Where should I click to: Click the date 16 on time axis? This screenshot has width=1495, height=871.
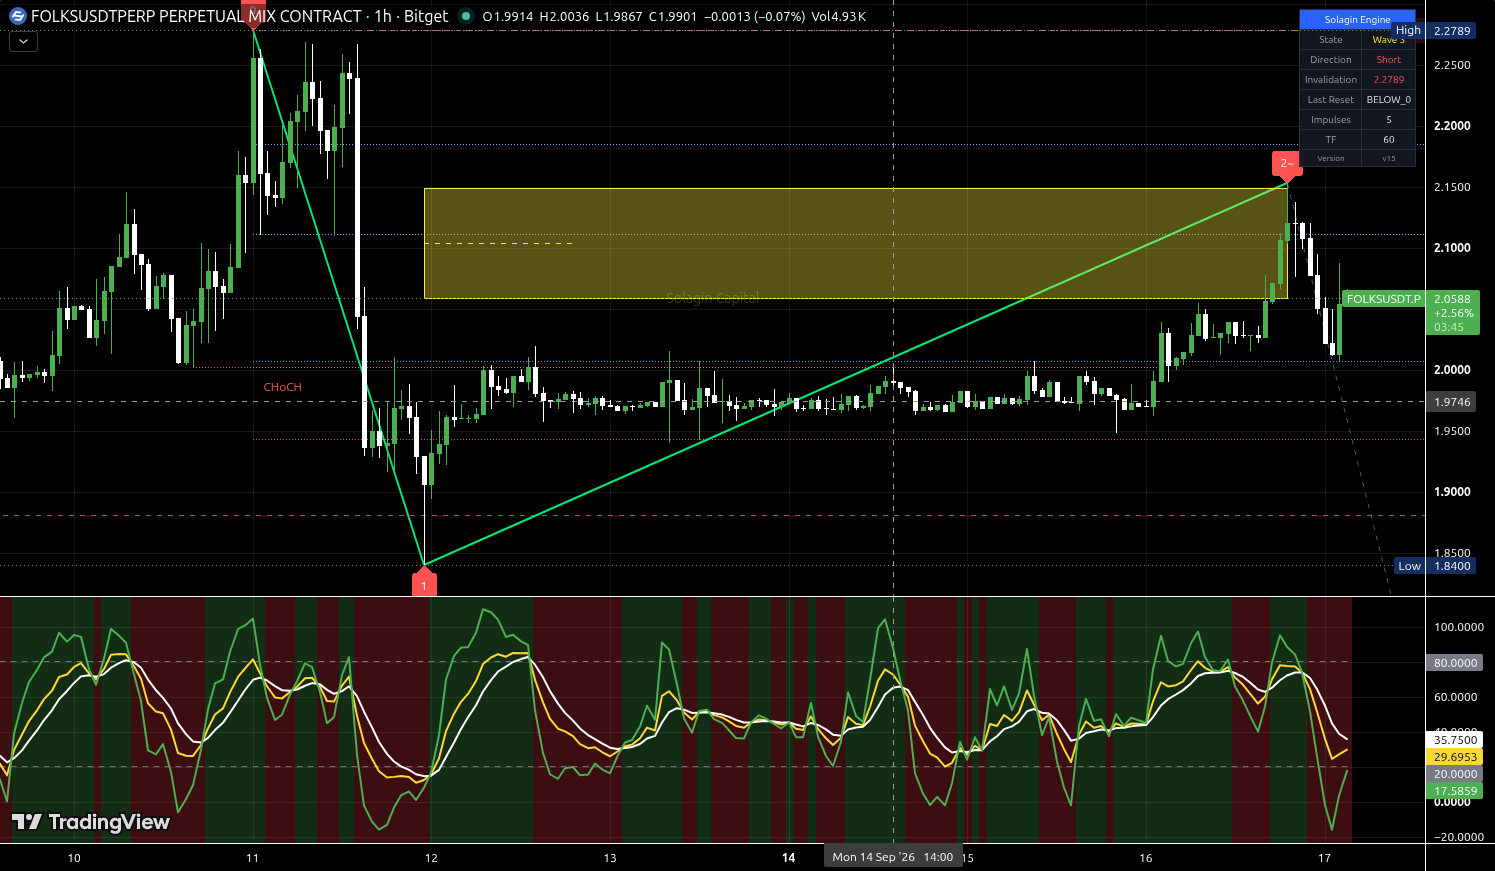1146,858
